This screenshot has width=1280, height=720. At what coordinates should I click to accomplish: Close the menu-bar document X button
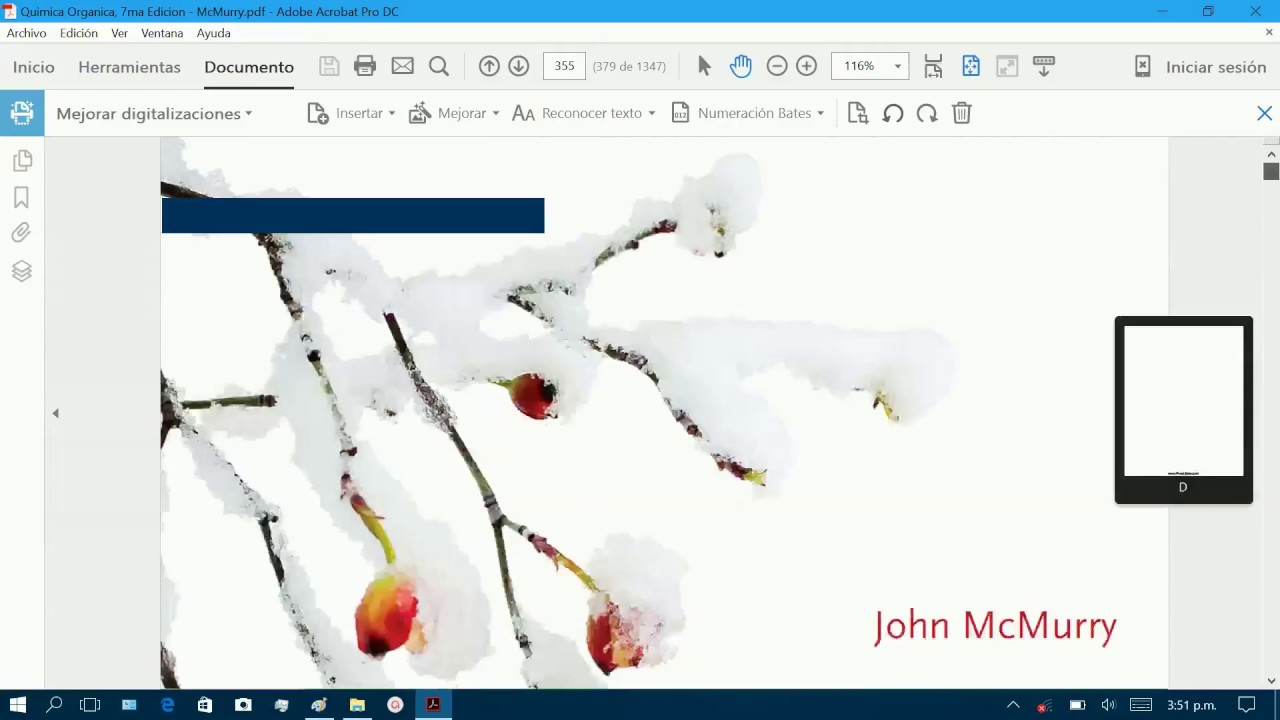[x=1270, y=32]
